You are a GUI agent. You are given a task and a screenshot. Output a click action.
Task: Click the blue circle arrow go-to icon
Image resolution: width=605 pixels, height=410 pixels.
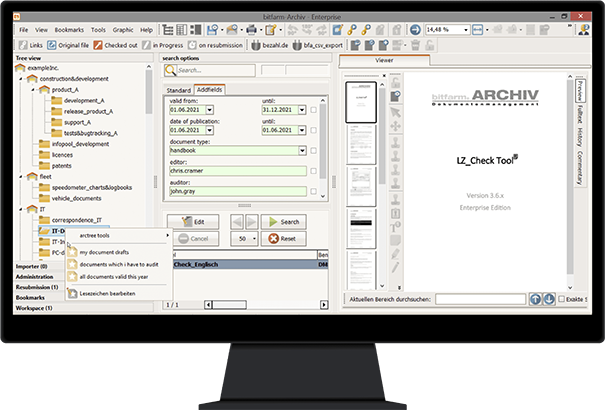coord(415,30)
